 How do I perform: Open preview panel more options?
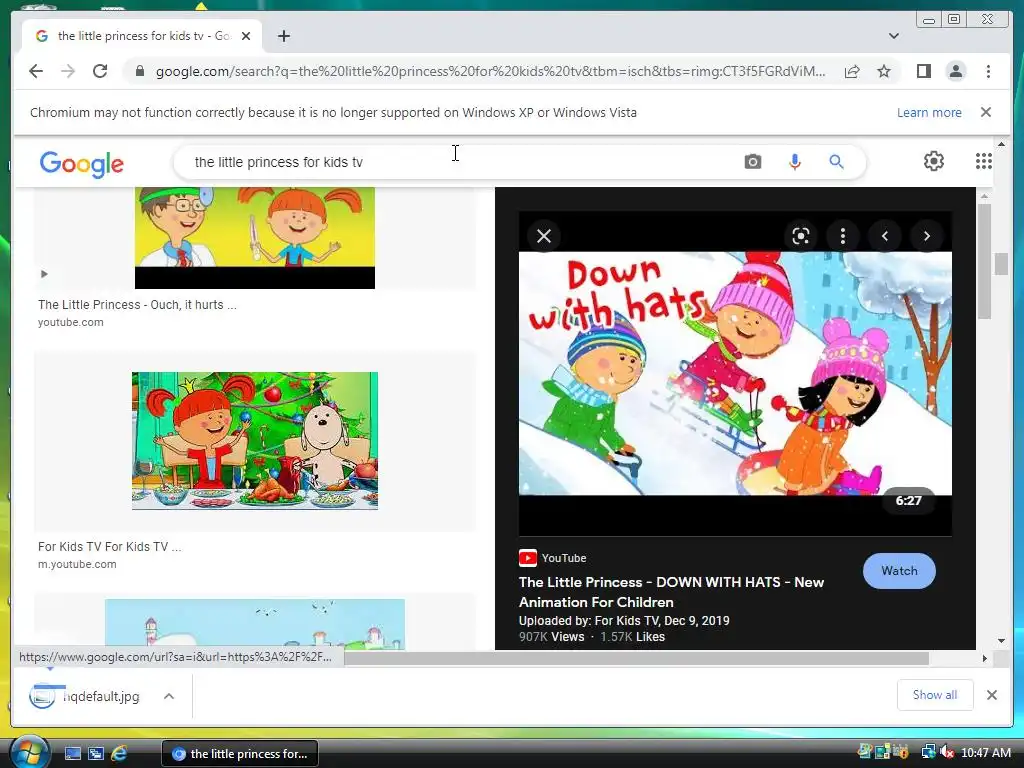(x=842, y=236)
